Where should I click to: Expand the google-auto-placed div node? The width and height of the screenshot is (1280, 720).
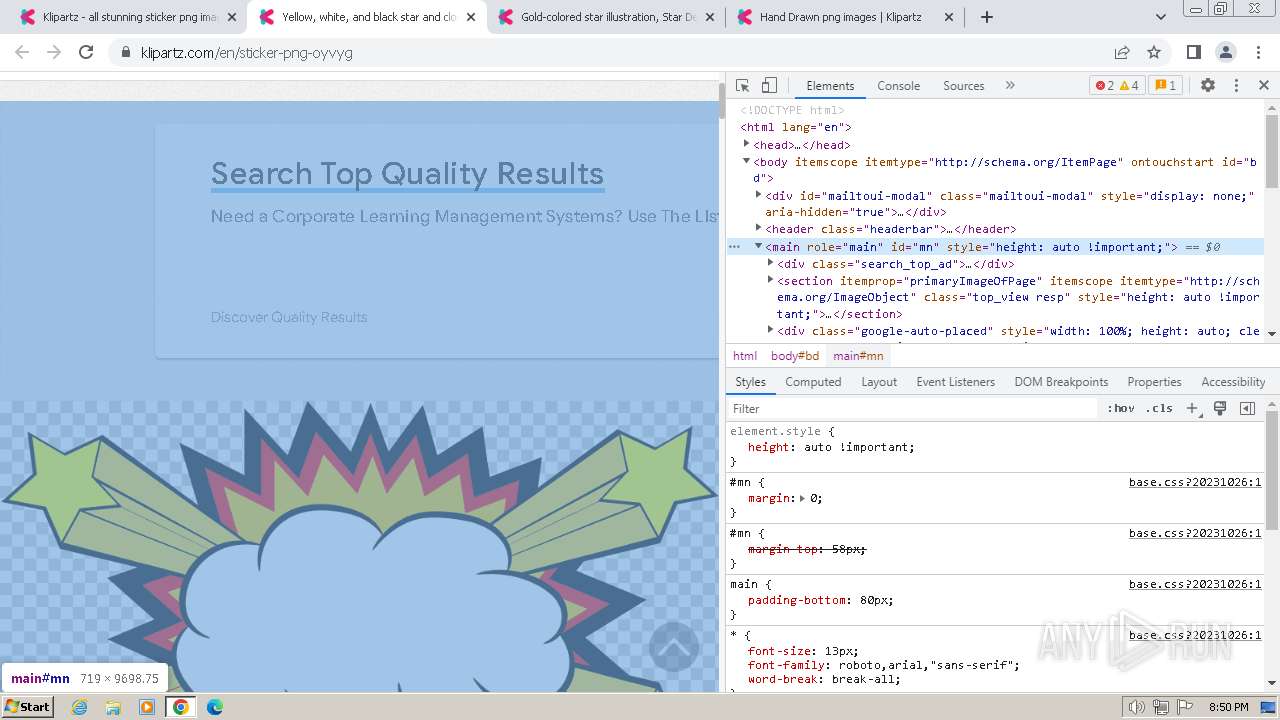(771, 329)
